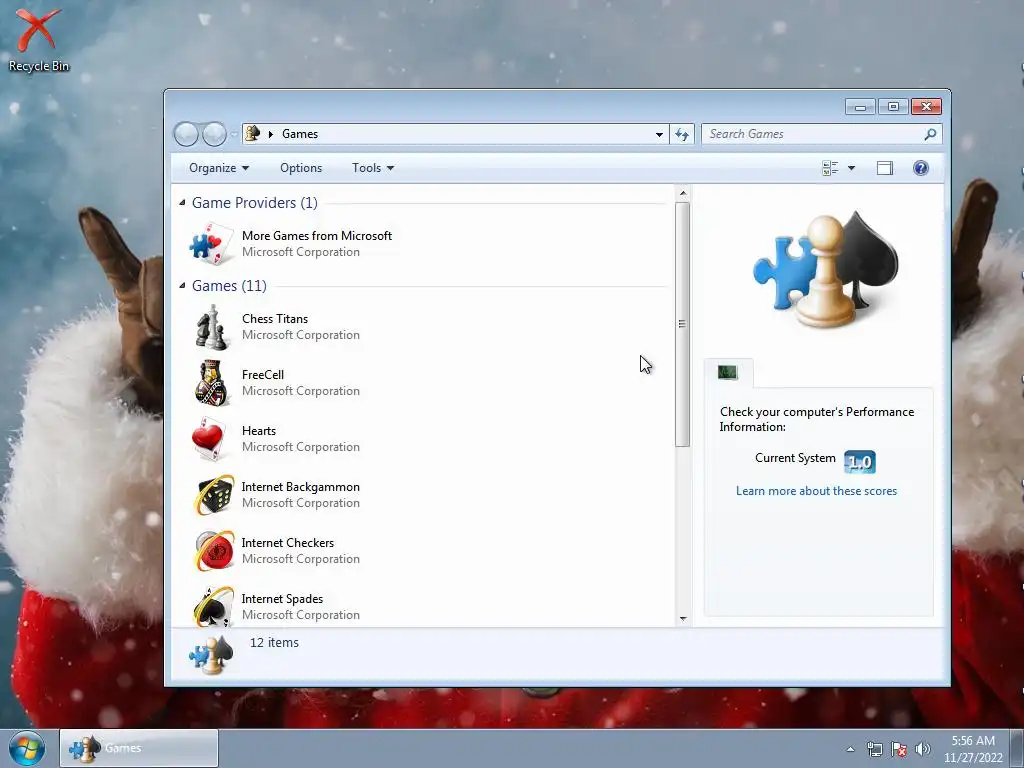Image resolution: width=1024 pixels, height=768 pixels.
Task: Click the Back navigation arrow
Action: [x=186, y=134]
